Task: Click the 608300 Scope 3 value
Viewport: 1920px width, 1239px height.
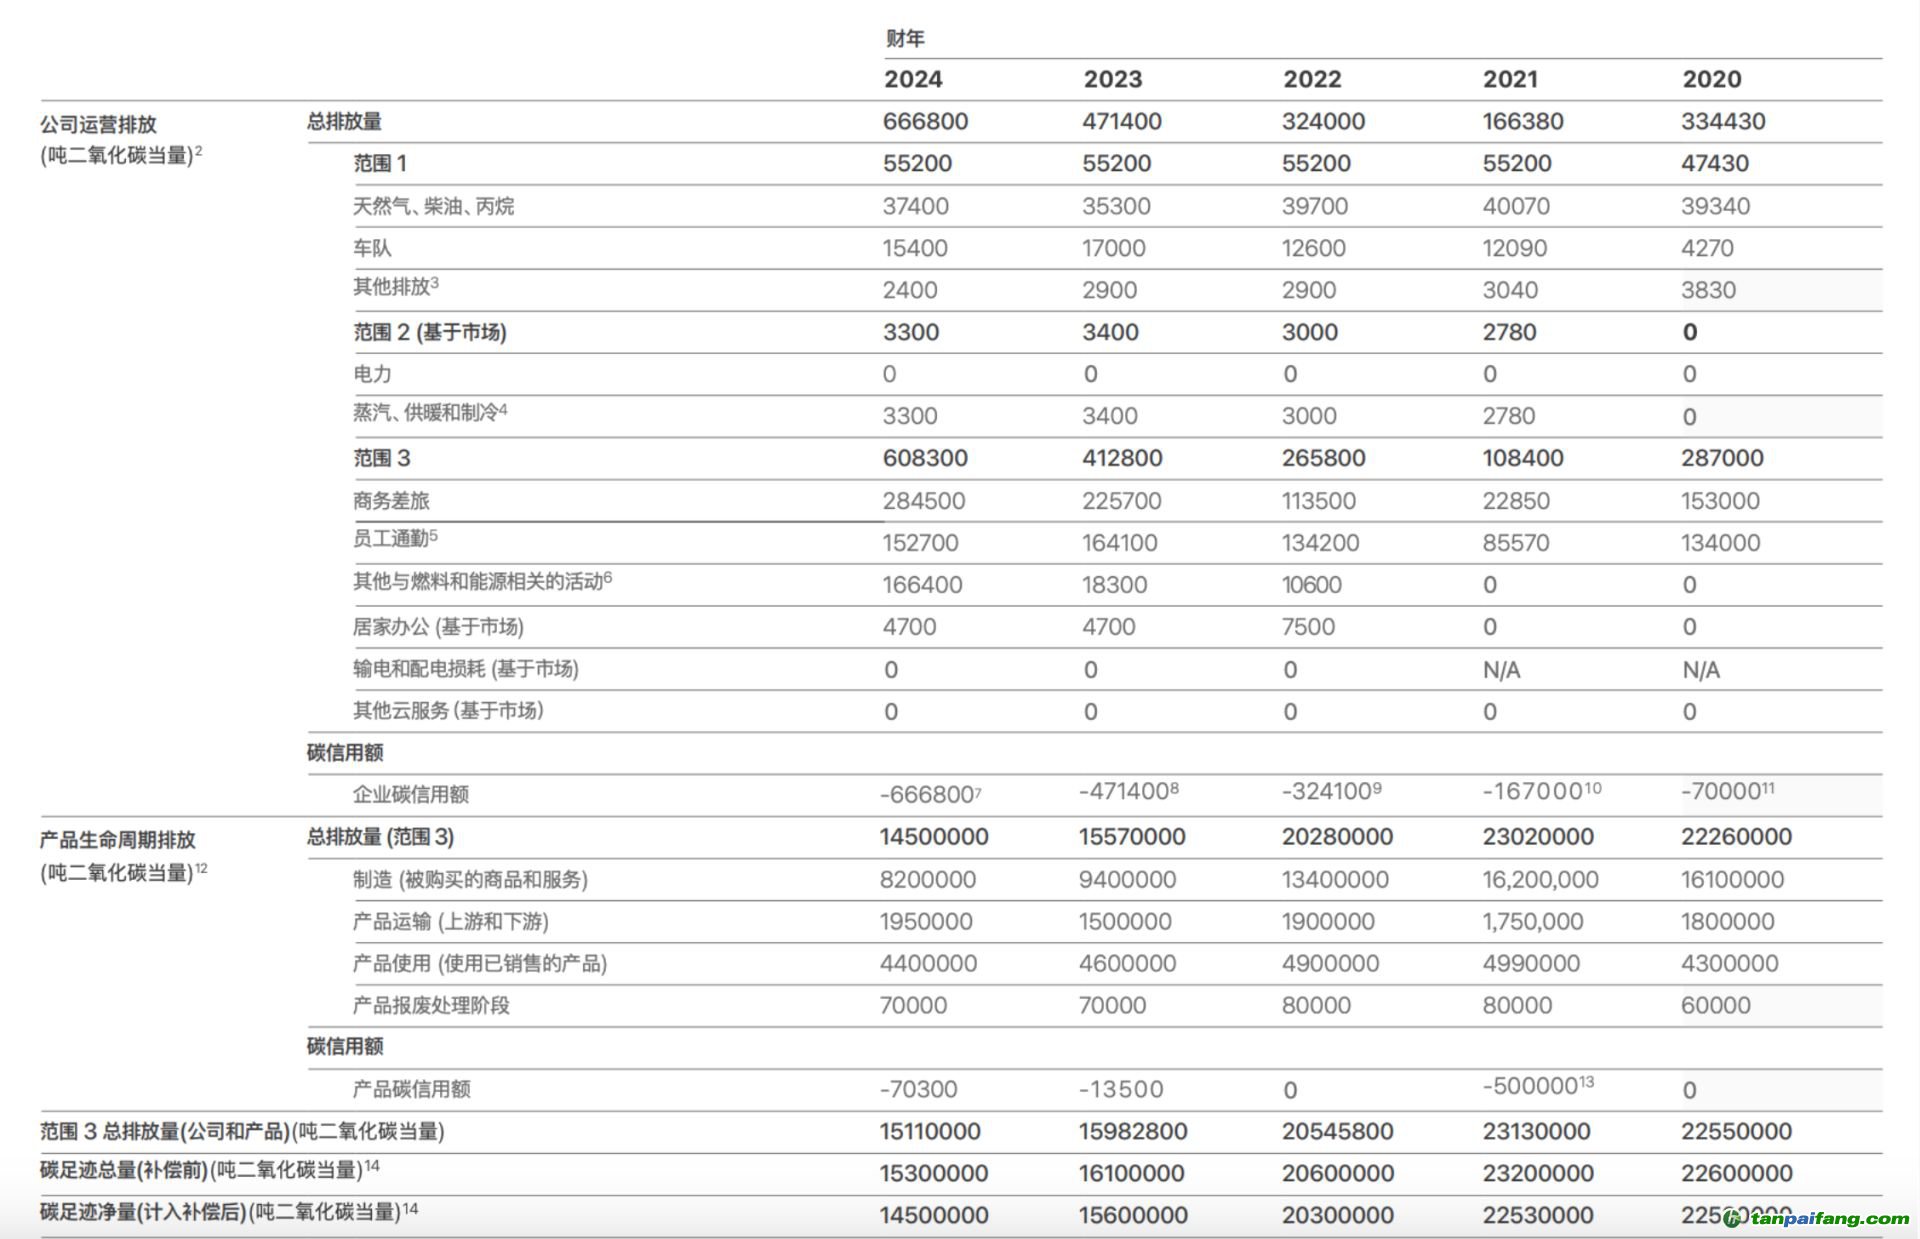Action: click(925, 458)
